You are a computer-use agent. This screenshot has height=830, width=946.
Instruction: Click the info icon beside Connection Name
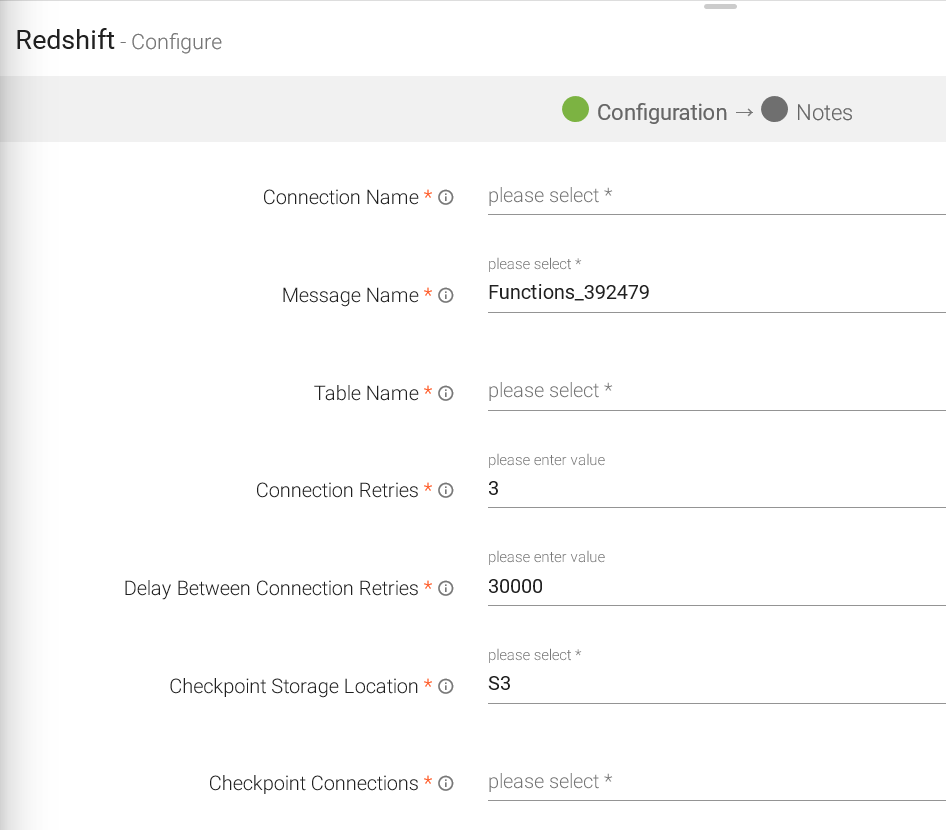[x=446, y=198]
